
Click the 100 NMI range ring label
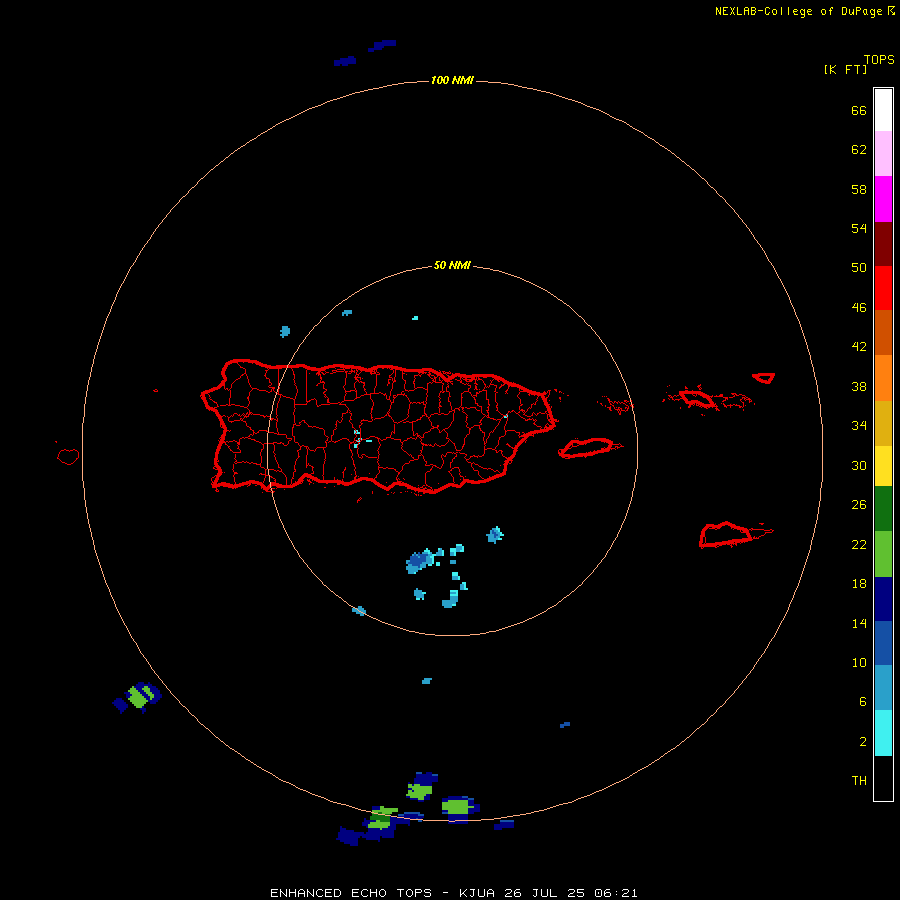coord(452,80)
